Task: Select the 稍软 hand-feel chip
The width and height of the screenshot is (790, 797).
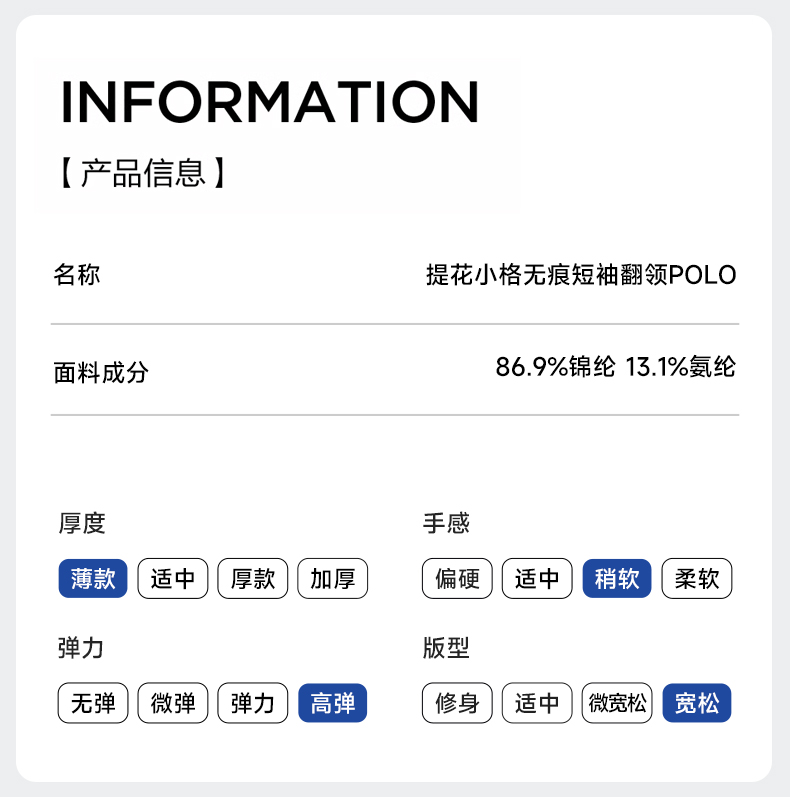Action: point(617,579)
